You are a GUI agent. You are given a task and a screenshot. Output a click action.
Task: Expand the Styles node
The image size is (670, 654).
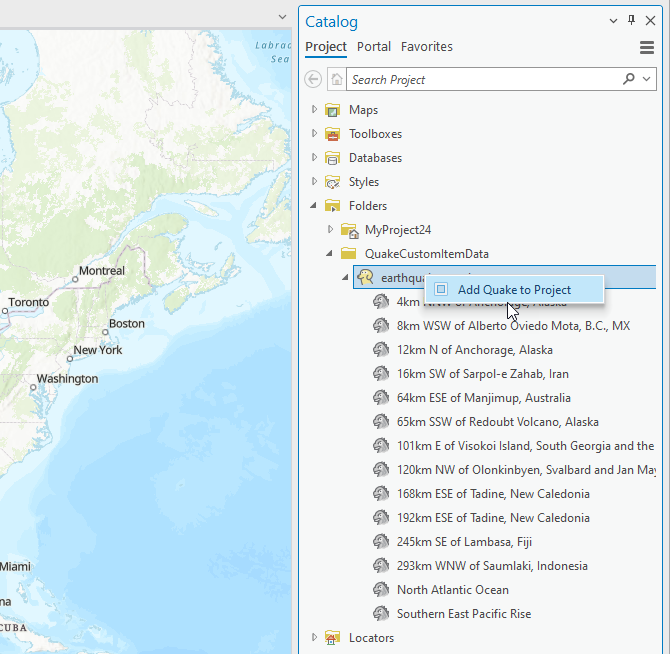(x=314, y=181)
